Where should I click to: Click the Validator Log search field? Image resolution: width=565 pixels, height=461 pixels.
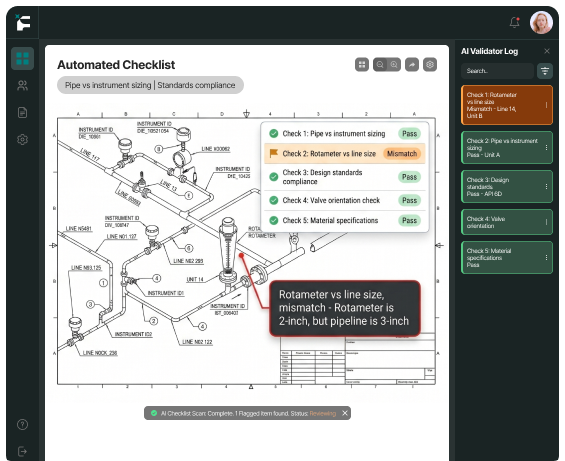click(x=497, y=71)
